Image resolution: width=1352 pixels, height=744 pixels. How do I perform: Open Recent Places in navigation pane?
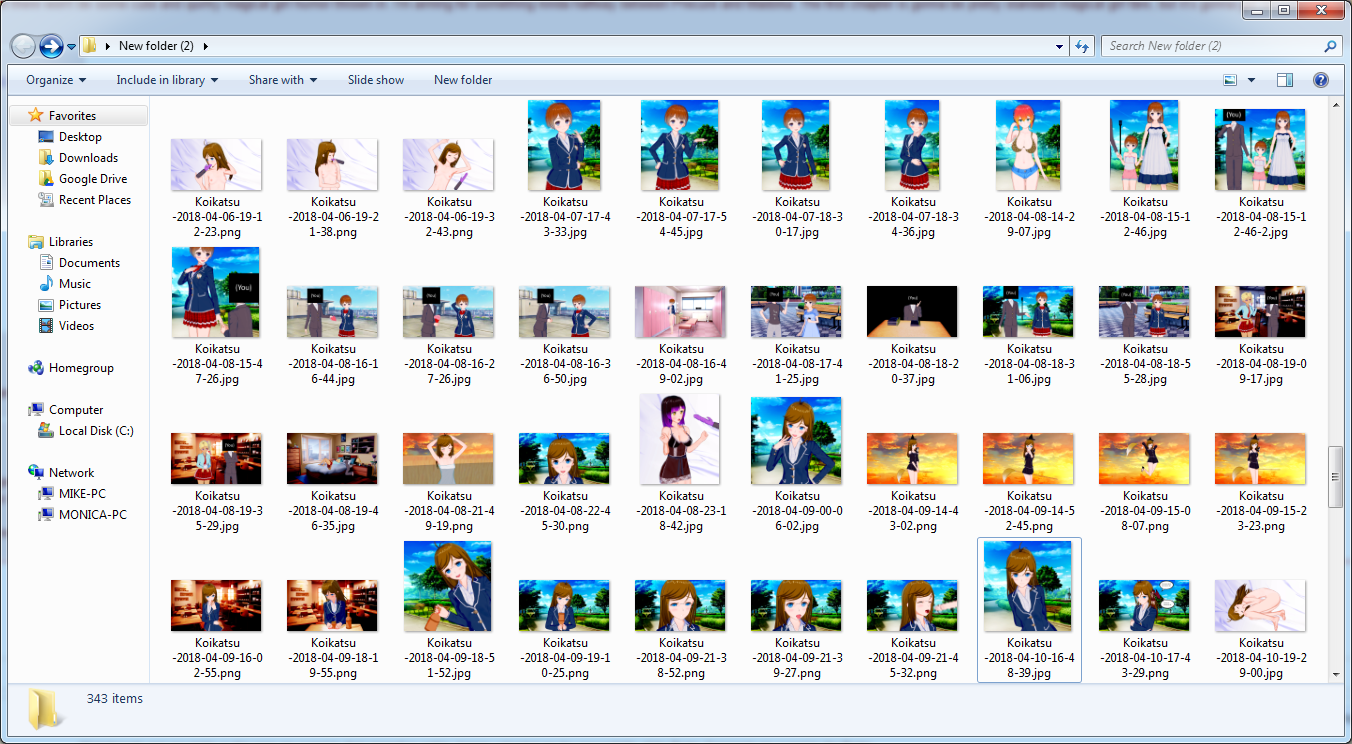coord(95,200)
